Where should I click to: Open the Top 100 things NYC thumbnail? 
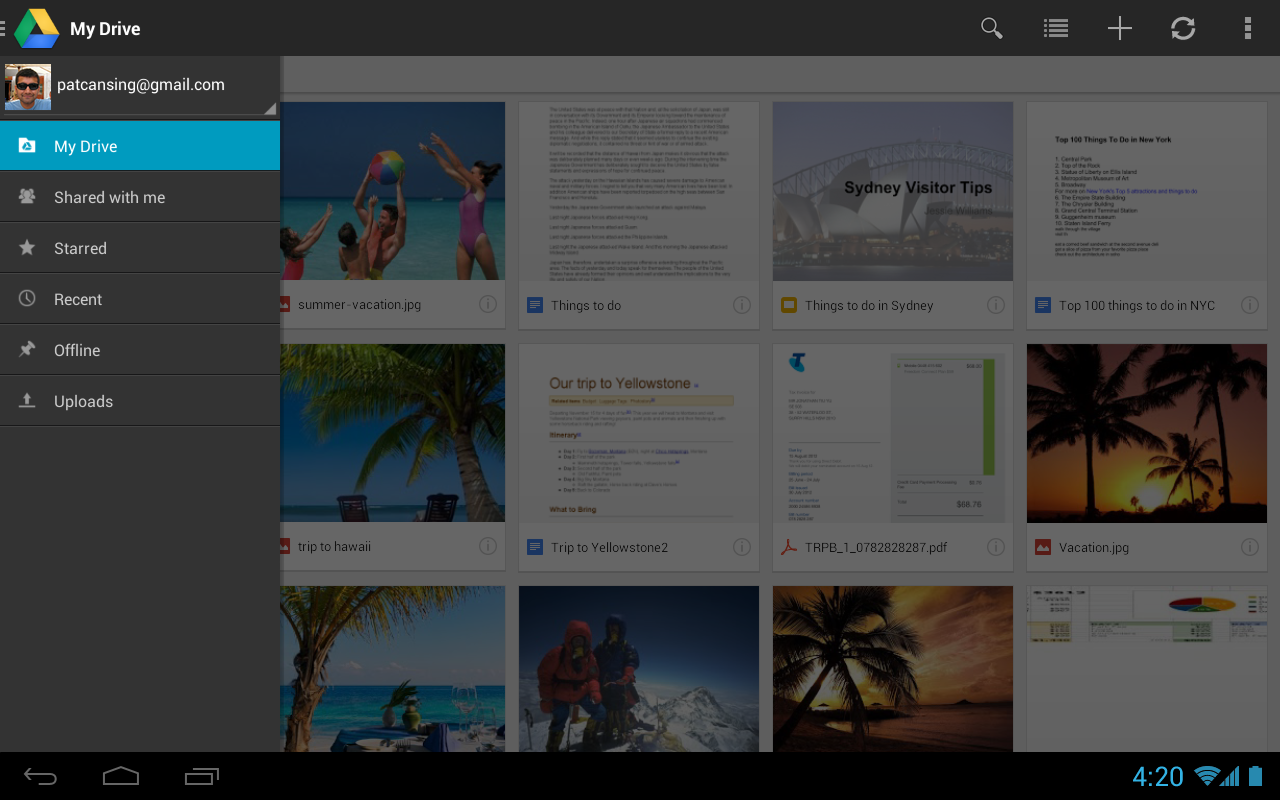pyautogui.click(x=1147, y=190)
